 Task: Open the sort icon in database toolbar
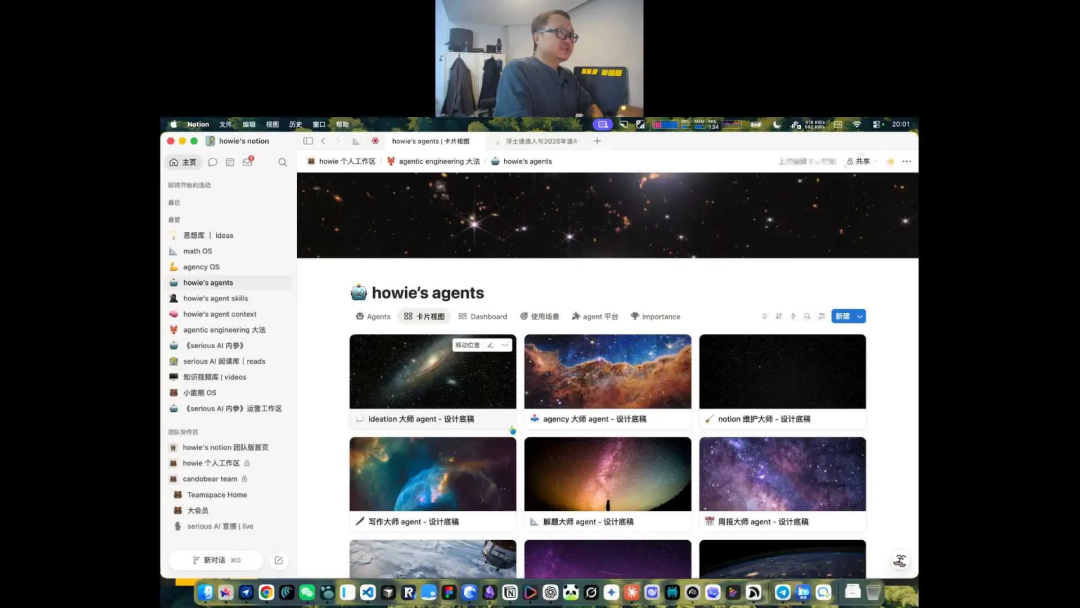pos(778,317)
